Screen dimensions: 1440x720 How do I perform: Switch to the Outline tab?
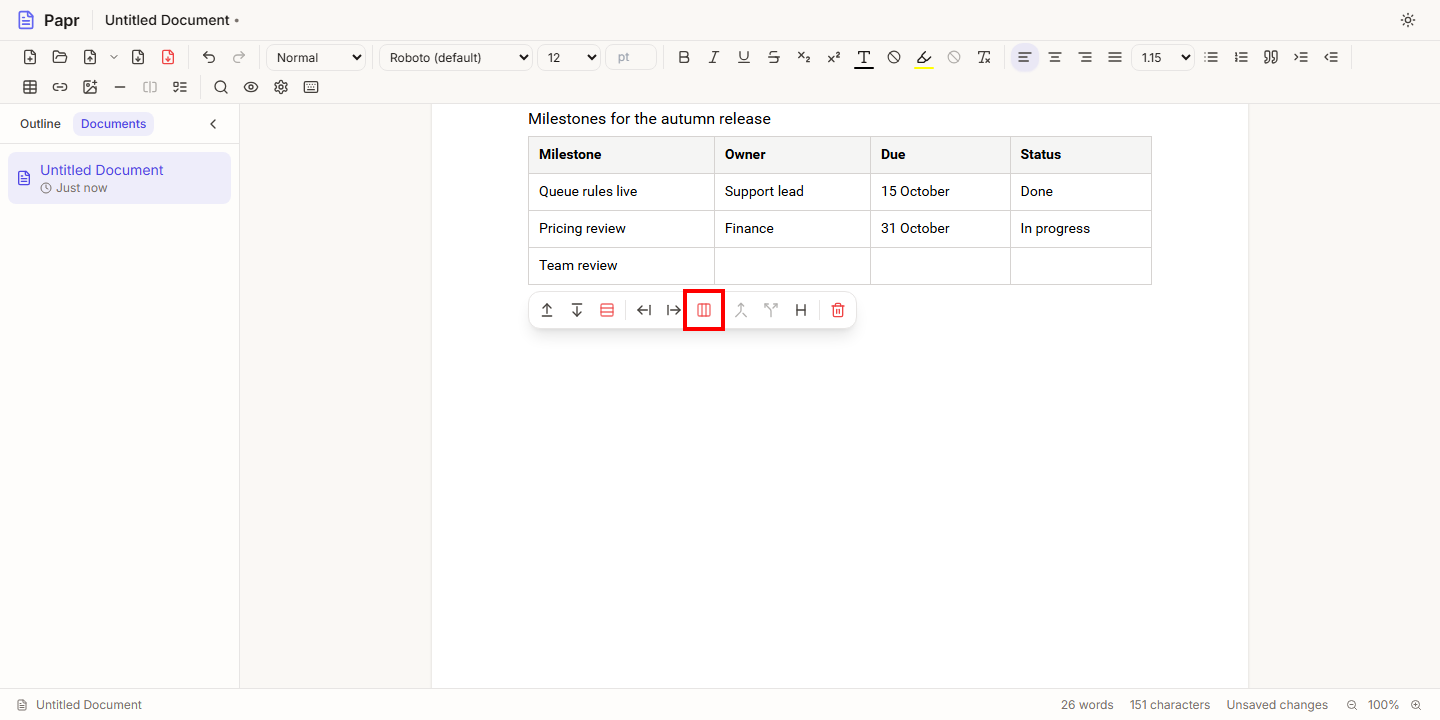tap(40, 124)
